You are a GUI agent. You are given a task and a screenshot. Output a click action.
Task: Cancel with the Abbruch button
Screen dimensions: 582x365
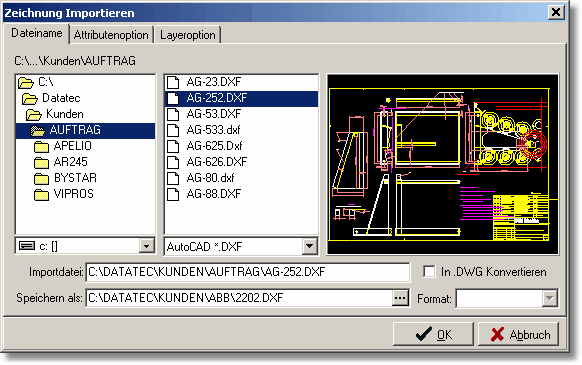click(519, 334)
